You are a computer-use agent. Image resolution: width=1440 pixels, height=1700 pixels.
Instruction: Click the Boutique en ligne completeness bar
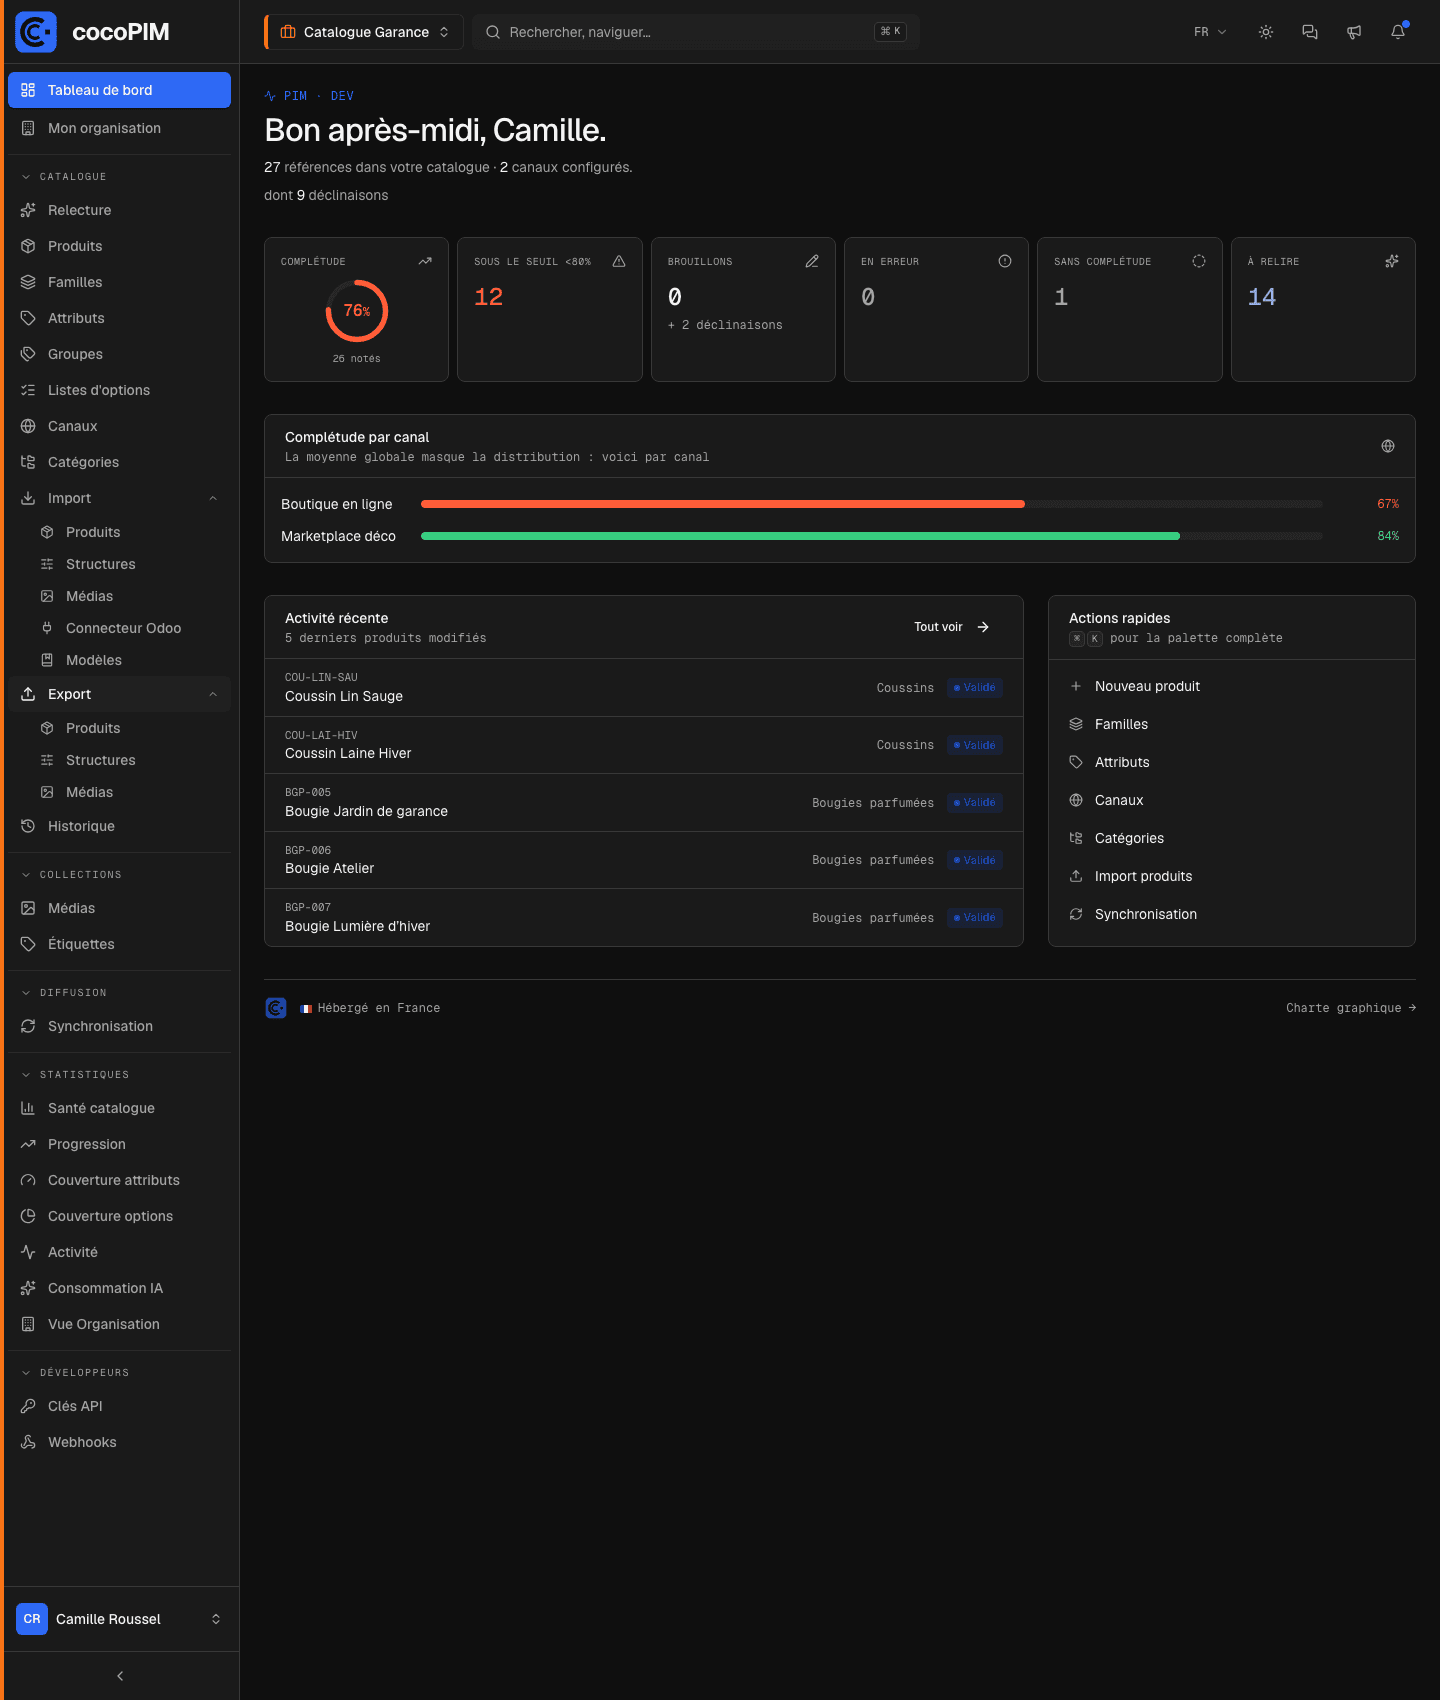[872, 504]
